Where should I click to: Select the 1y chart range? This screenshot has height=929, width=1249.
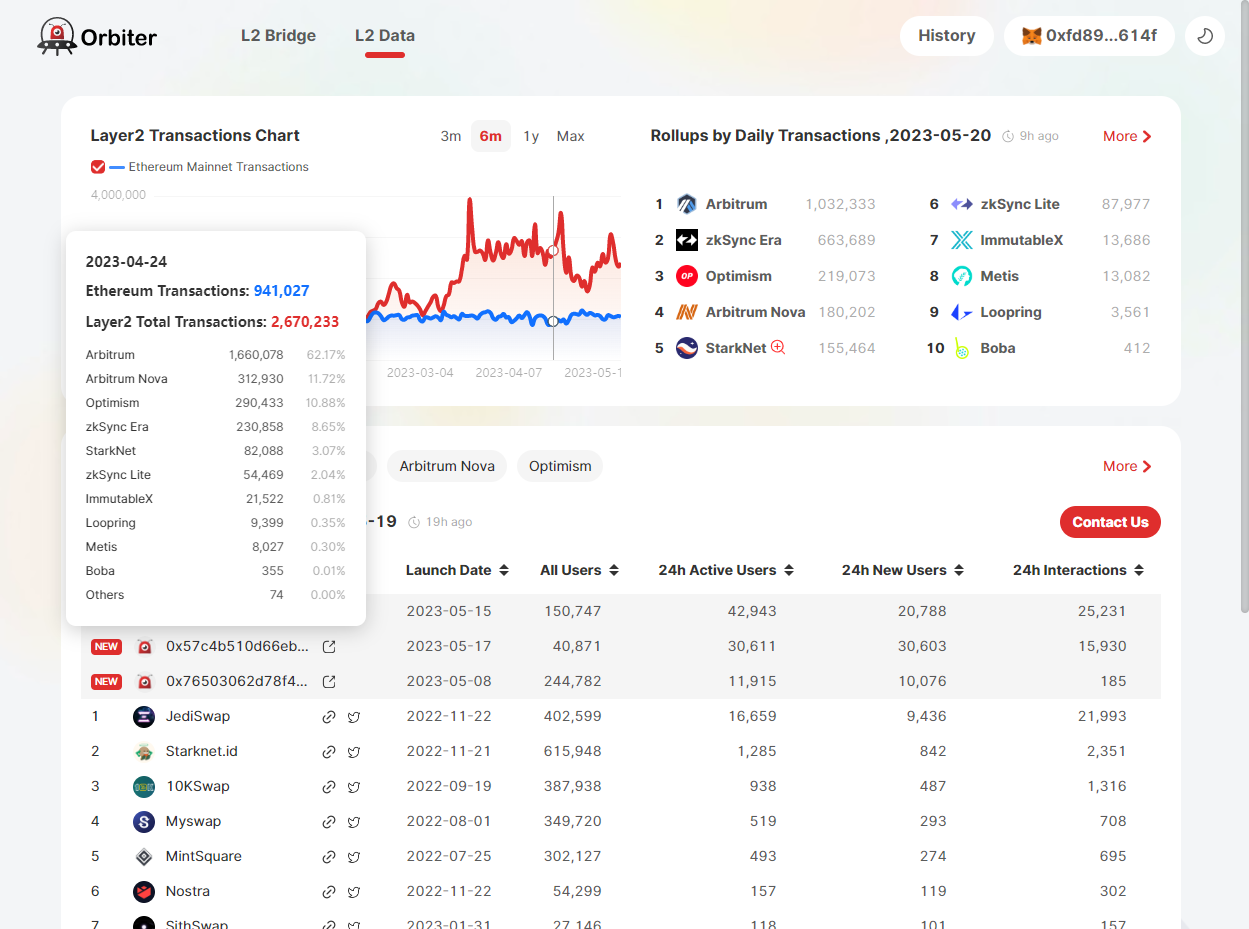click(x=531, y=136)
